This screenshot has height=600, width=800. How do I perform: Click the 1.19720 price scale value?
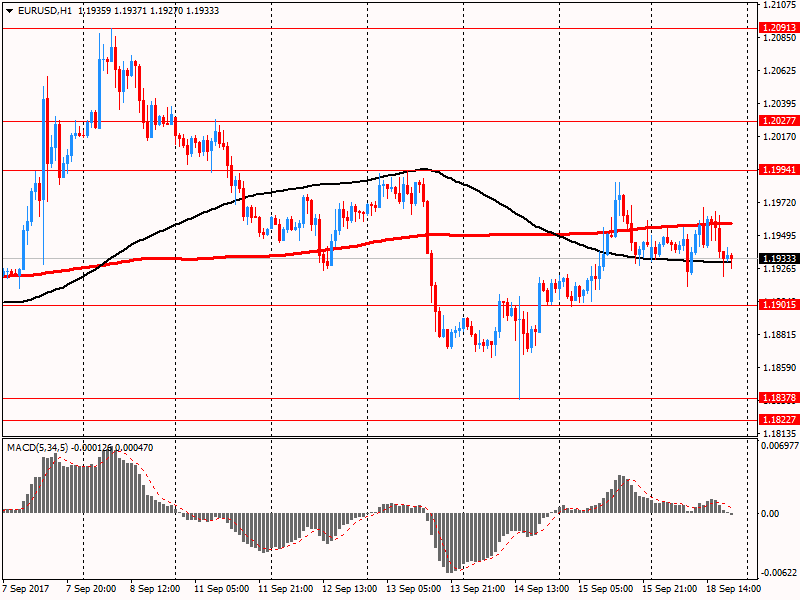pyautogui.click(x=779, y=203)
